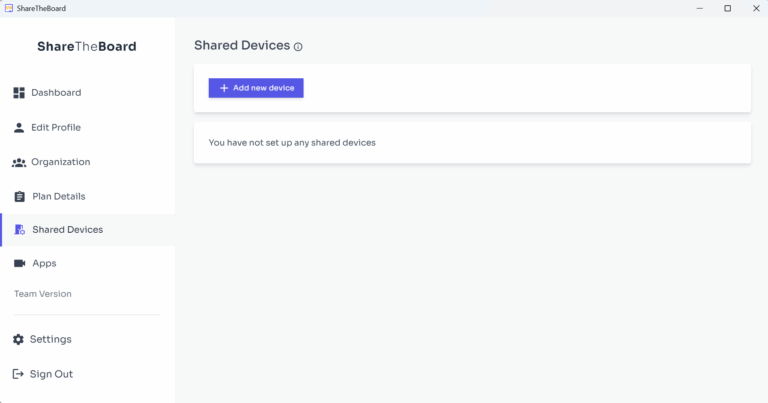Click the Organization group icon

[x=19, y=162]
